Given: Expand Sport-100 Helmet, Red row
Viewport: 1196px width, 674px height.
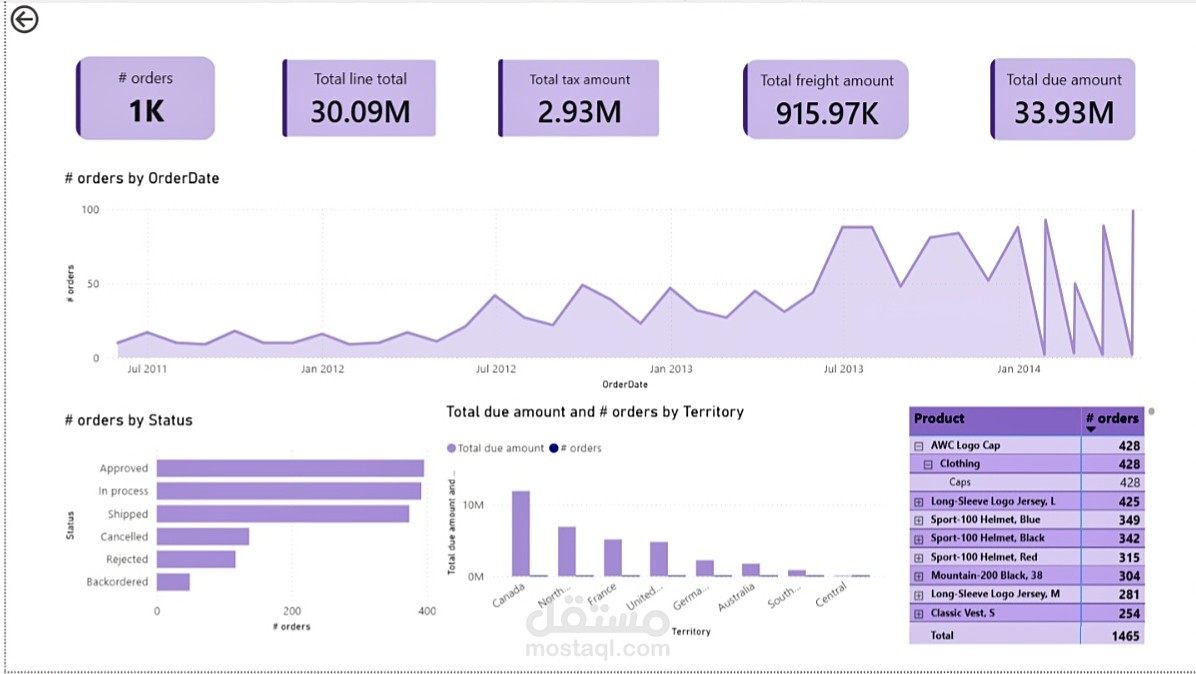Looking at the screenshot, I should 918,557.
